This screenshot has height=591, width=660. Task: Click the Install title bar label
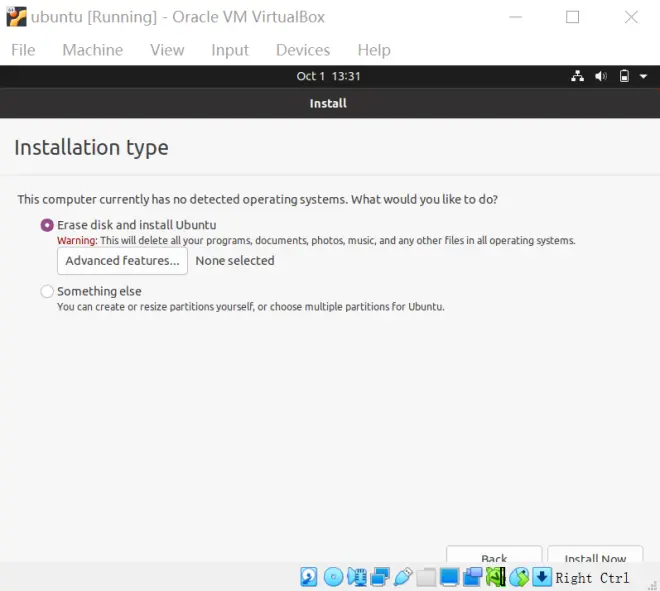tap(328, 104)
